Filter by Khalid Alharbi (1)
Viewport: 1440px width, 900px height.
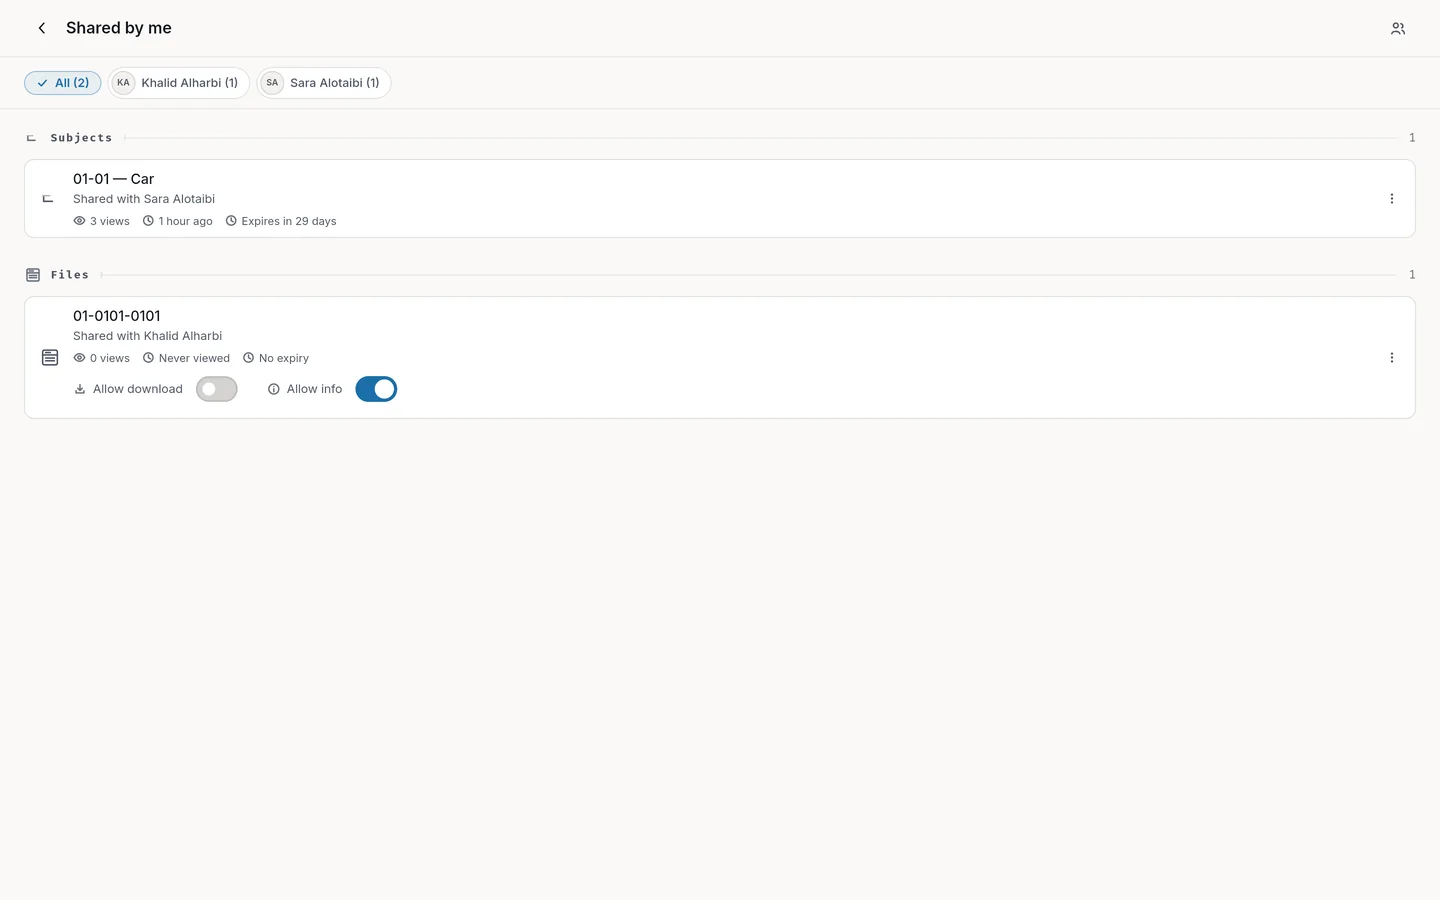(179, 83)
